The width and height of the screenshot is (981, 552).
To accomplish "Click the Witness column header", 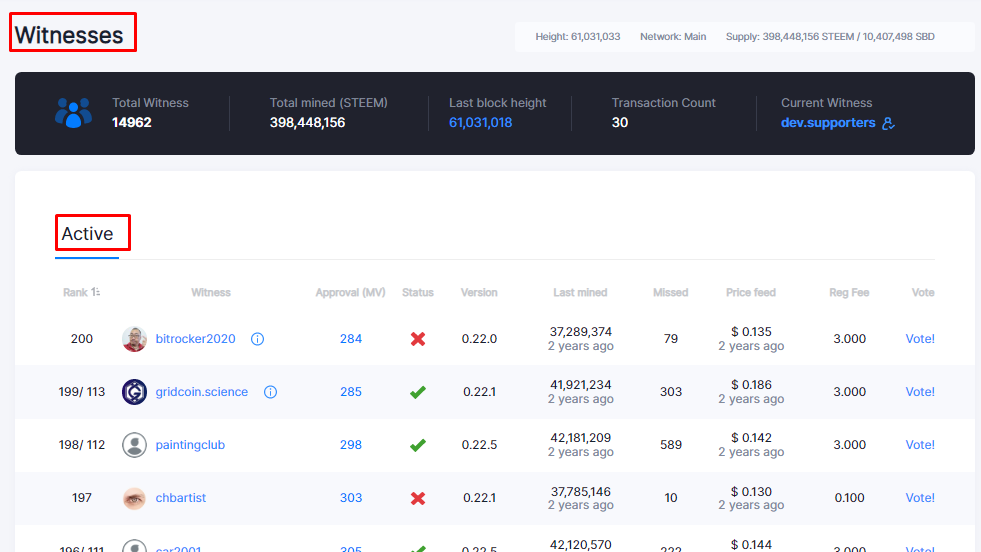I will (211, 292).
